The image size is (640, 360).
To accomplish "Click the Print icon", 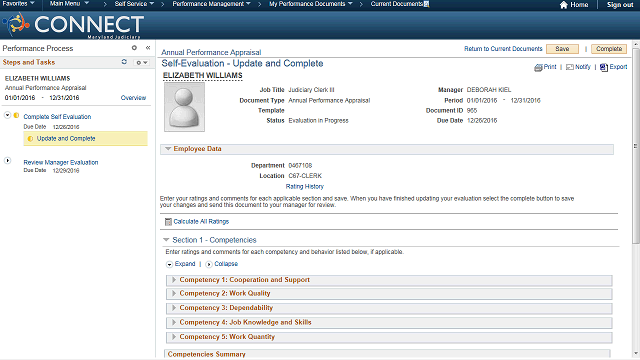I will pyautogui.click(x=538, y=67).
